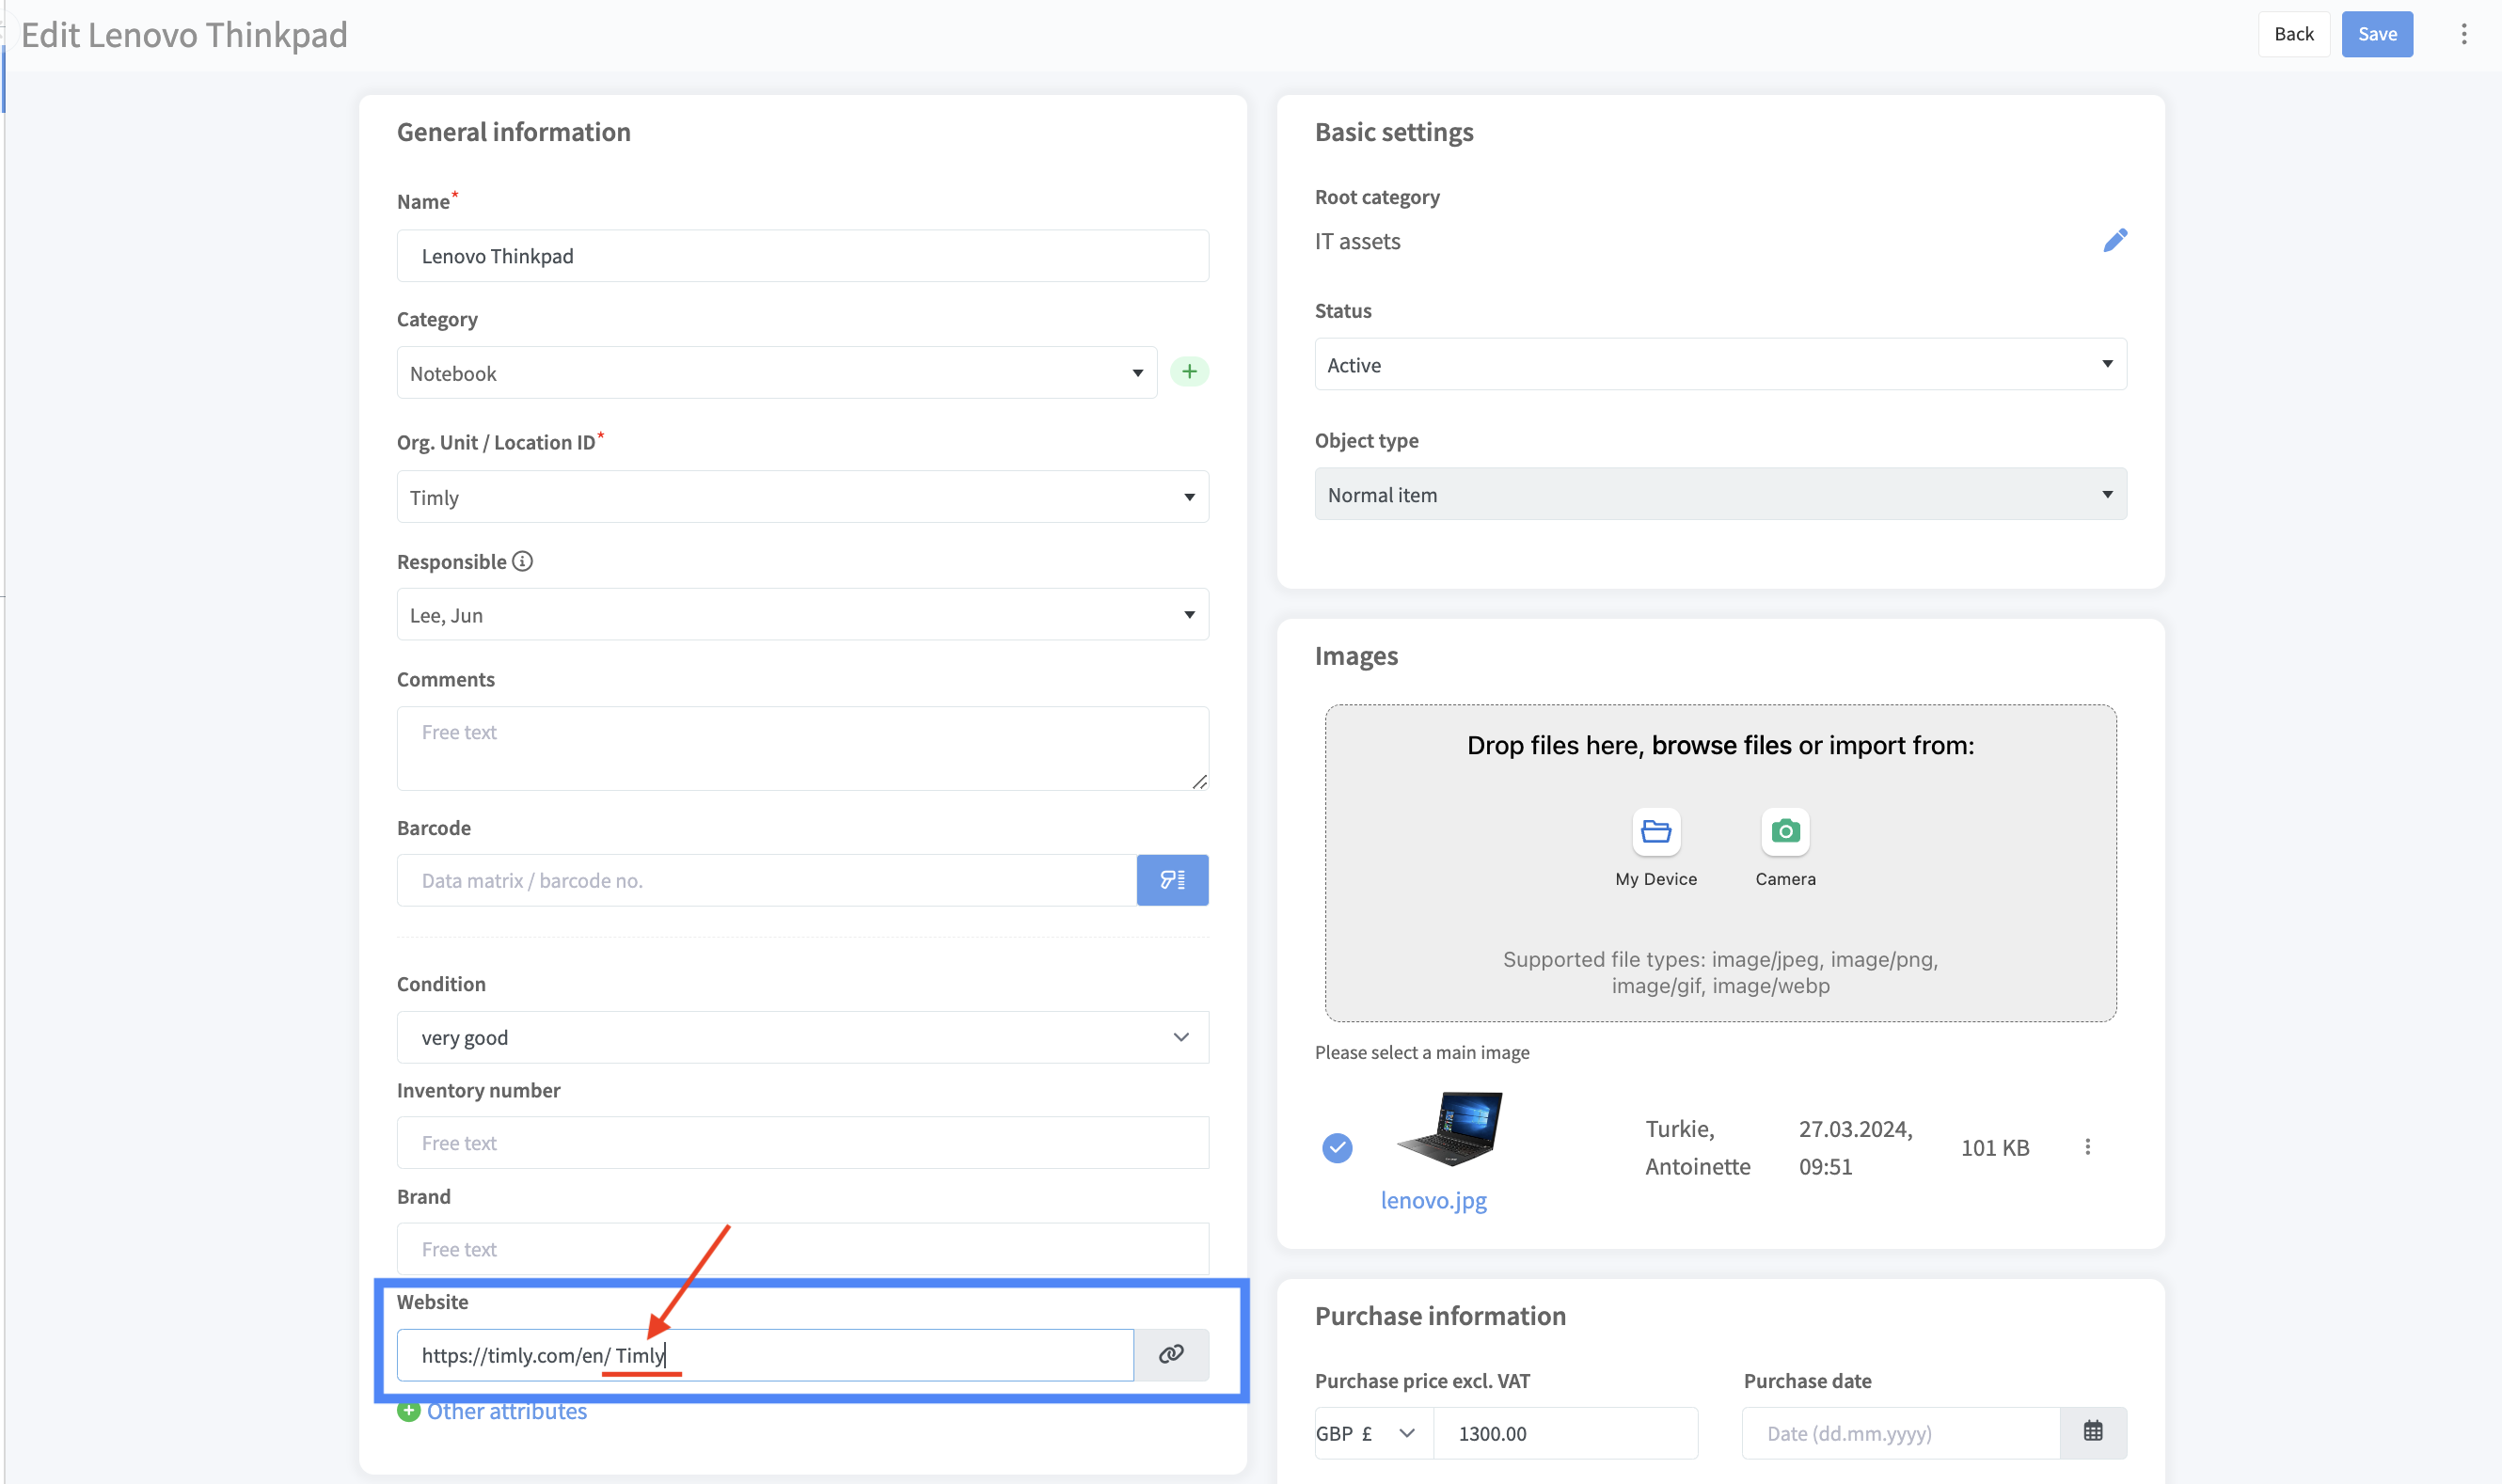This screenshot has height=1484, width=2502.
Task: Open options menu for lenovo.jpg row
Action: 2087,1147
